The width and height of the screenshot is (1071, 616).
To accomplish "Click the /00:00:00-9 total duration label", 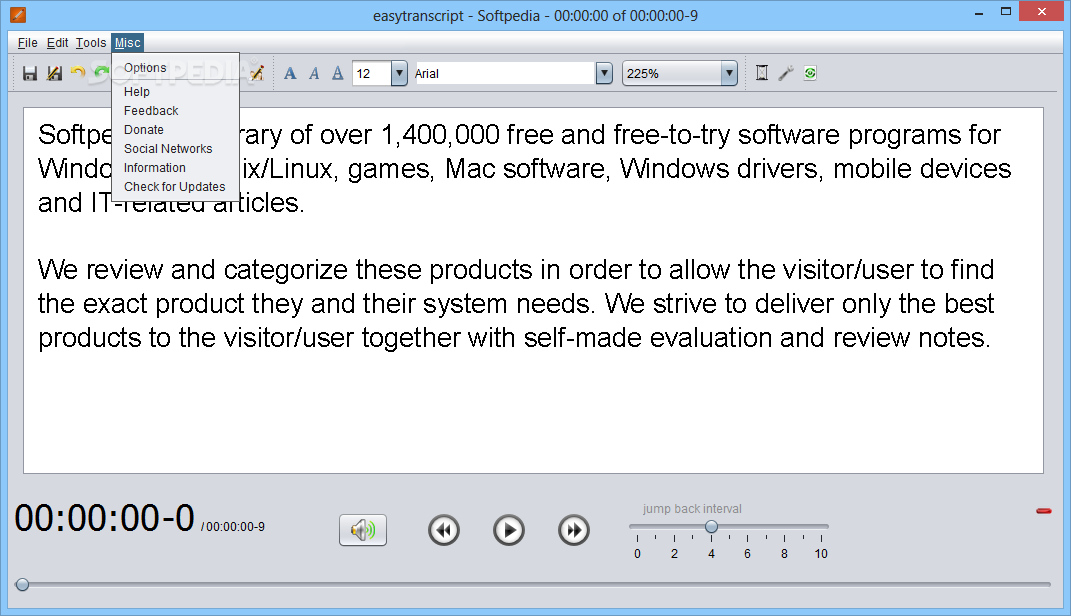I will point(233,527).
